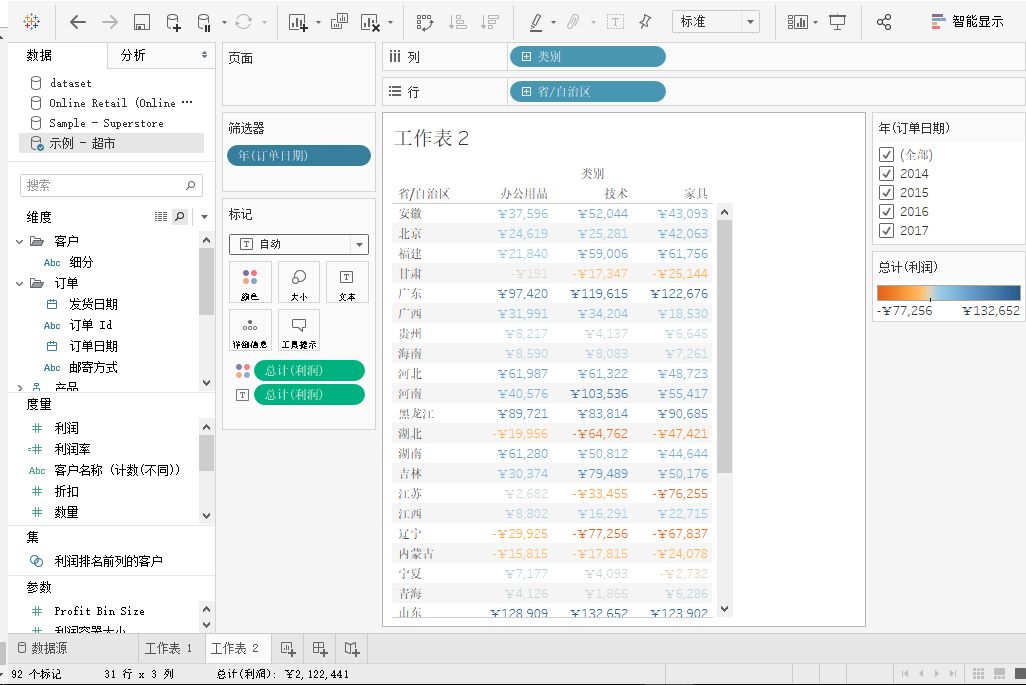Select the 省/自治区 pill on rows shelf
This screenshot has height=685, width=1026.
coord(587,92)
